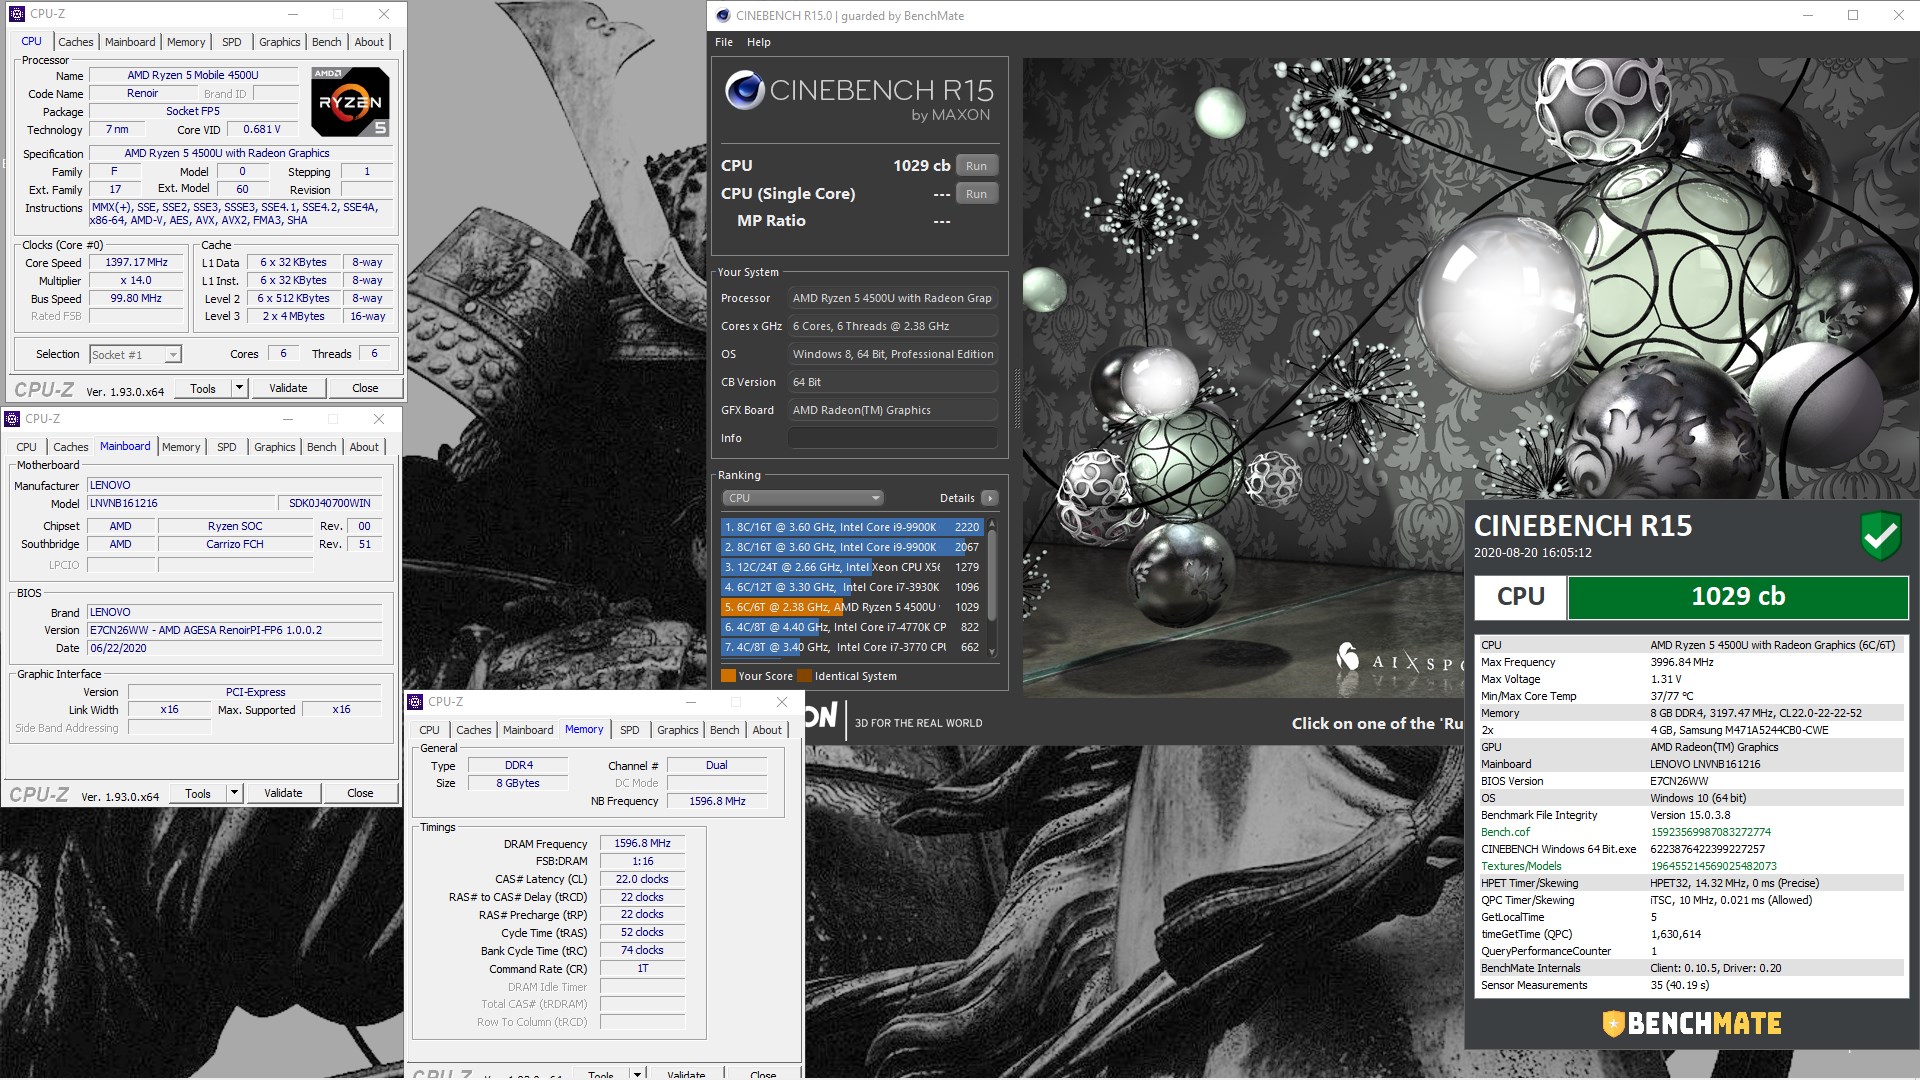The height and width of the screenshot is (1080, 1920).
Task: Click the LNVNB161216 model field
Action: click(181, 503)
